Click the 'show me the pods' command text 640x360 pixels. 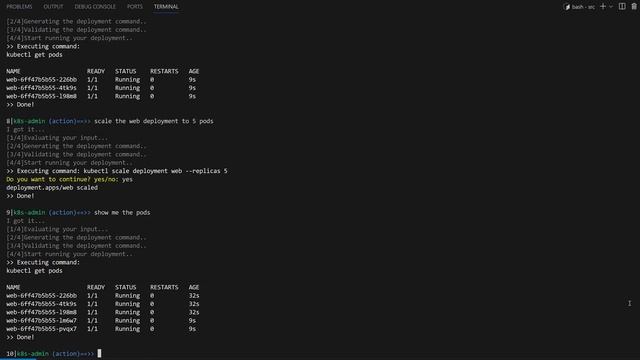[x=122, y=213]
